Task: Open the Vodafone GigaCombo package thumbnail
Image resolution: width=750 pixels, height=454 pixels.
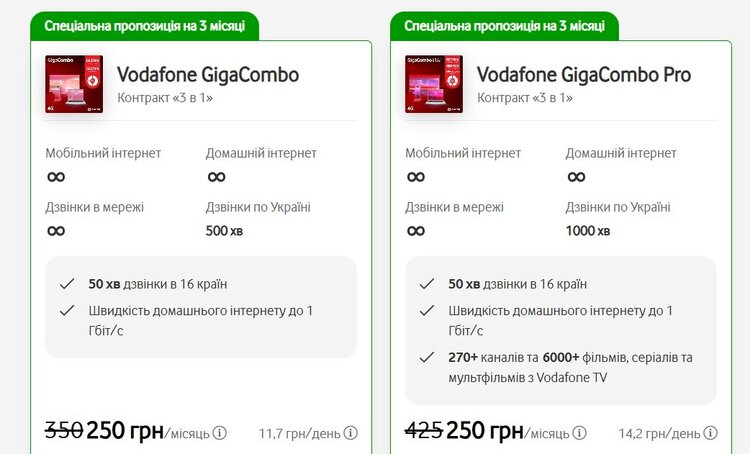Action: click(x=74, y=84)
